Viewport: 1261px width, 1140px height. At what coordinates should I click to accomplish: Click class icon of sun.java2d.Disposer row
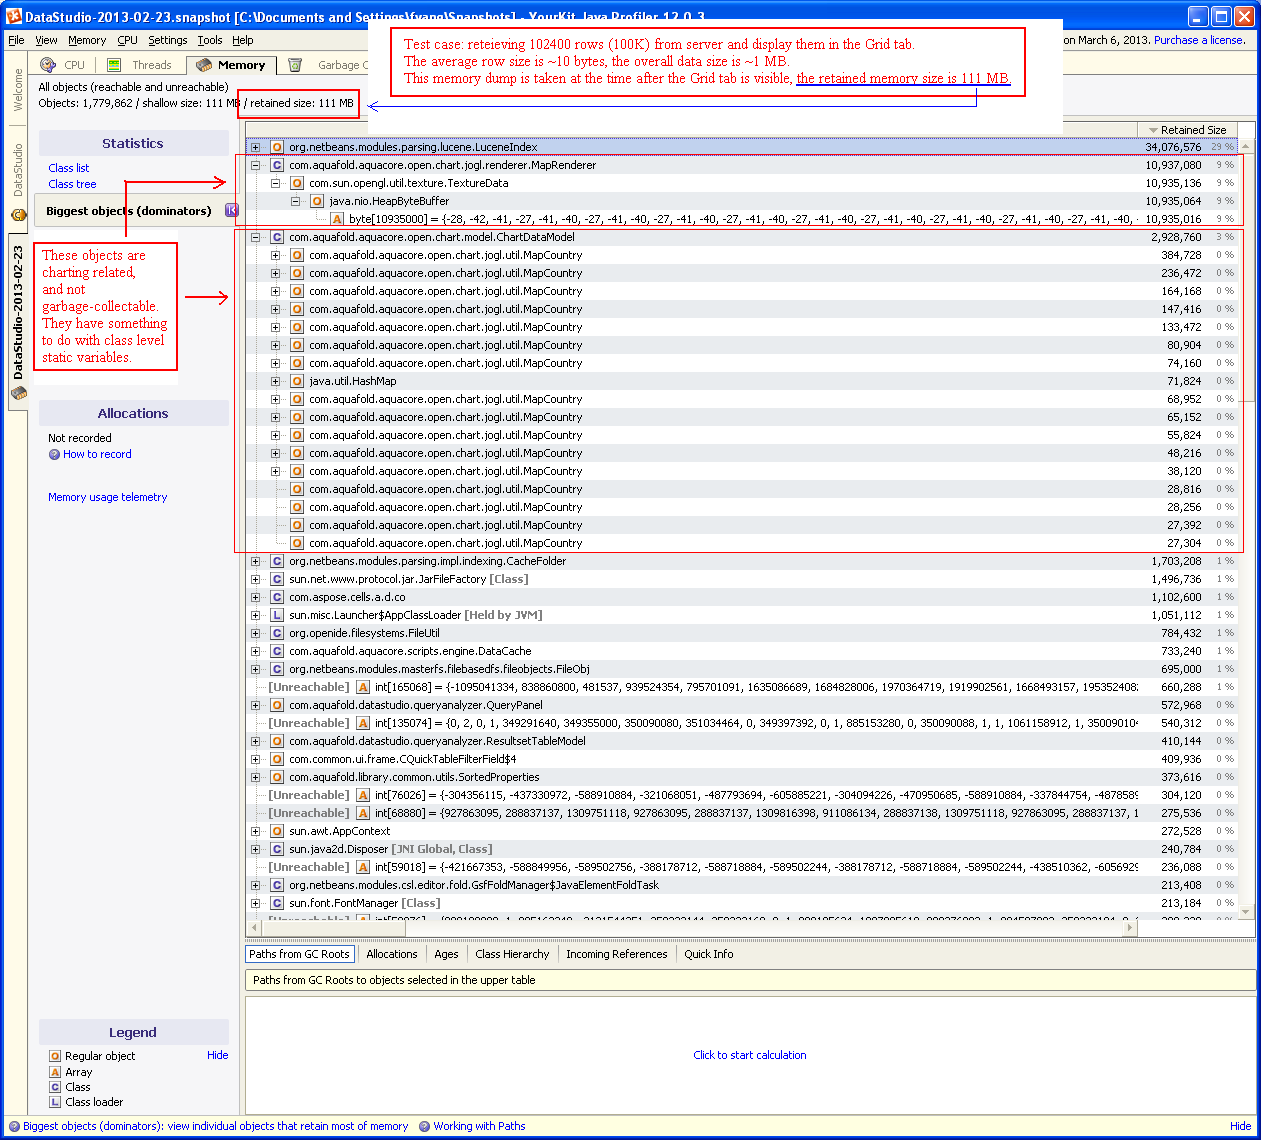coord(277,849)
